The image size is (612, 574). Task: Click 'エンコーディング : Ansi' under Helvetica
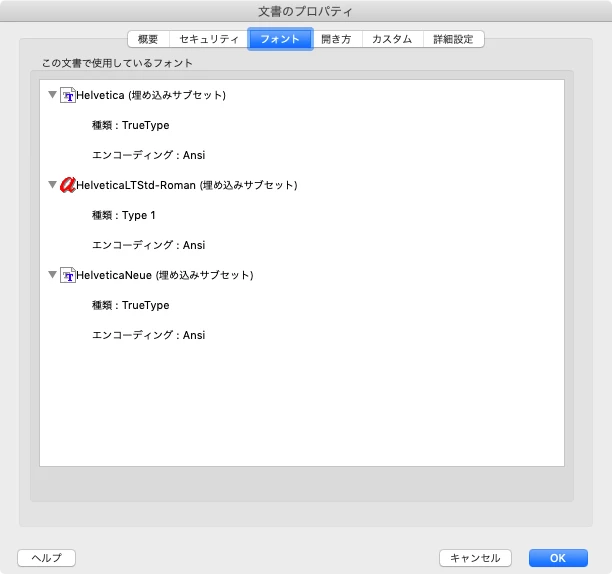click(x=149, y=155)
